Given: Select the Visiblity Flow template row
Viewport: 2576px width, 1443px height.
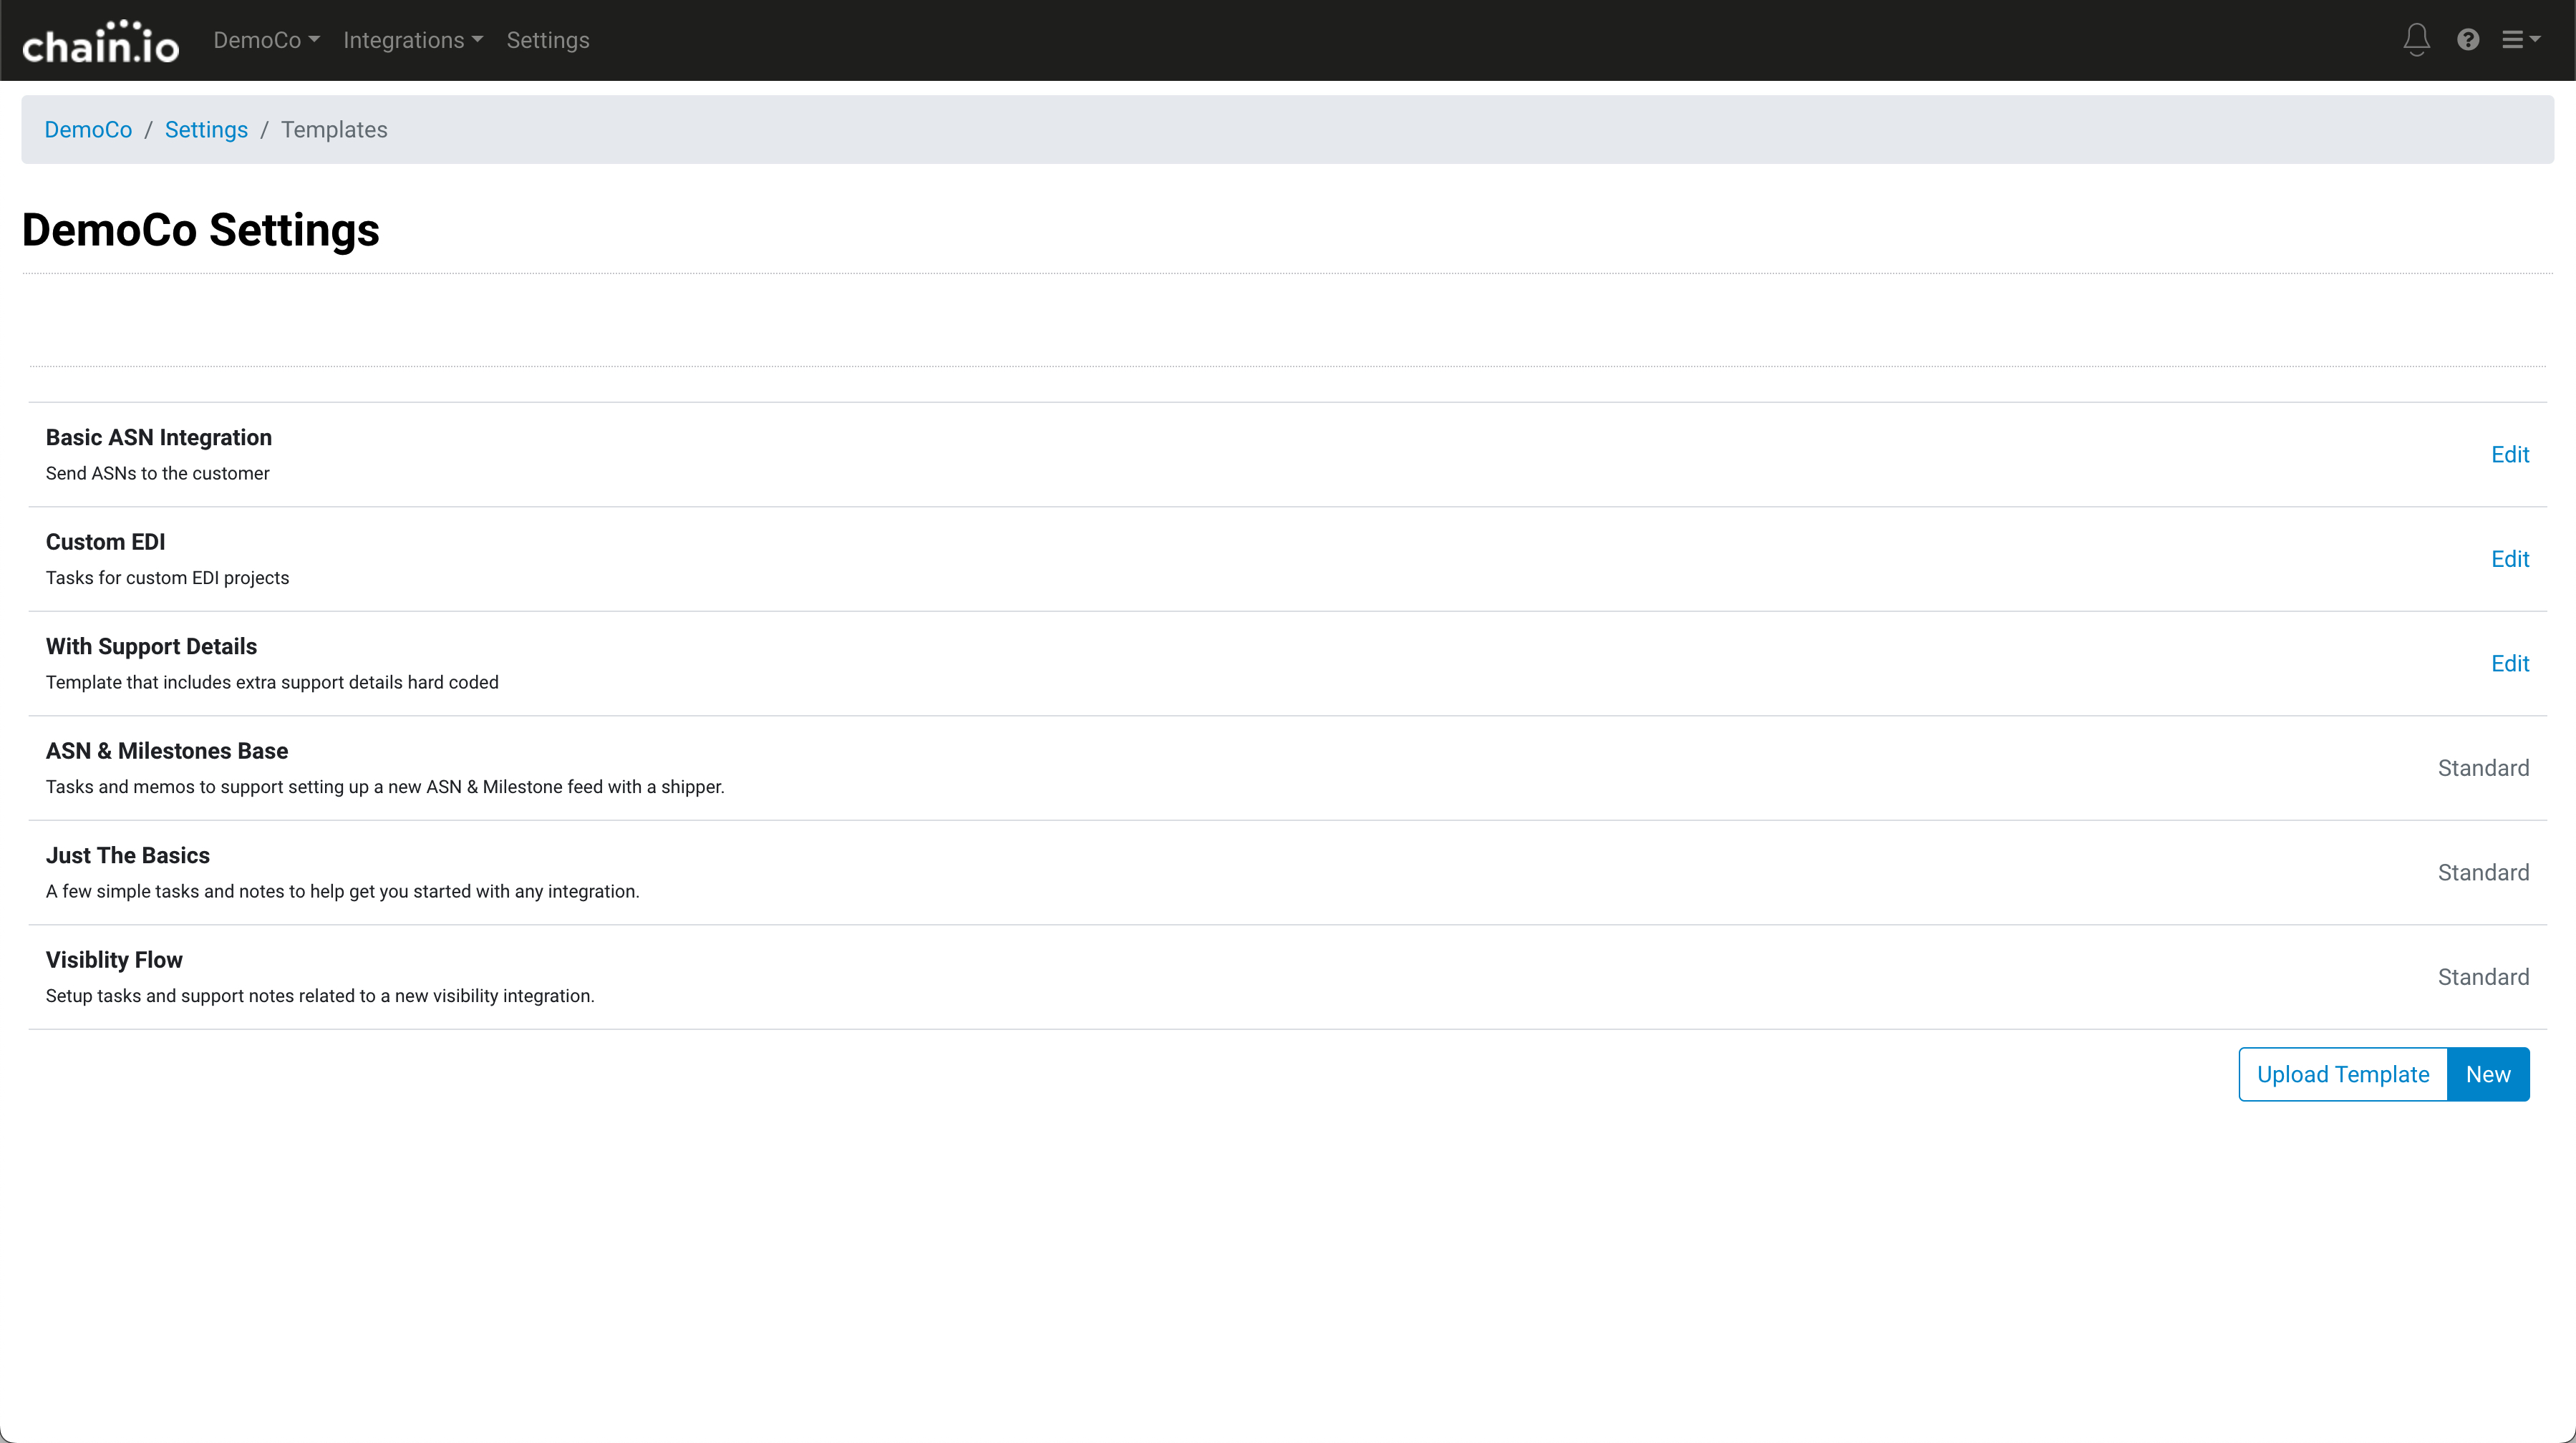Looking at the screenshot, I should tap(114, 960).
